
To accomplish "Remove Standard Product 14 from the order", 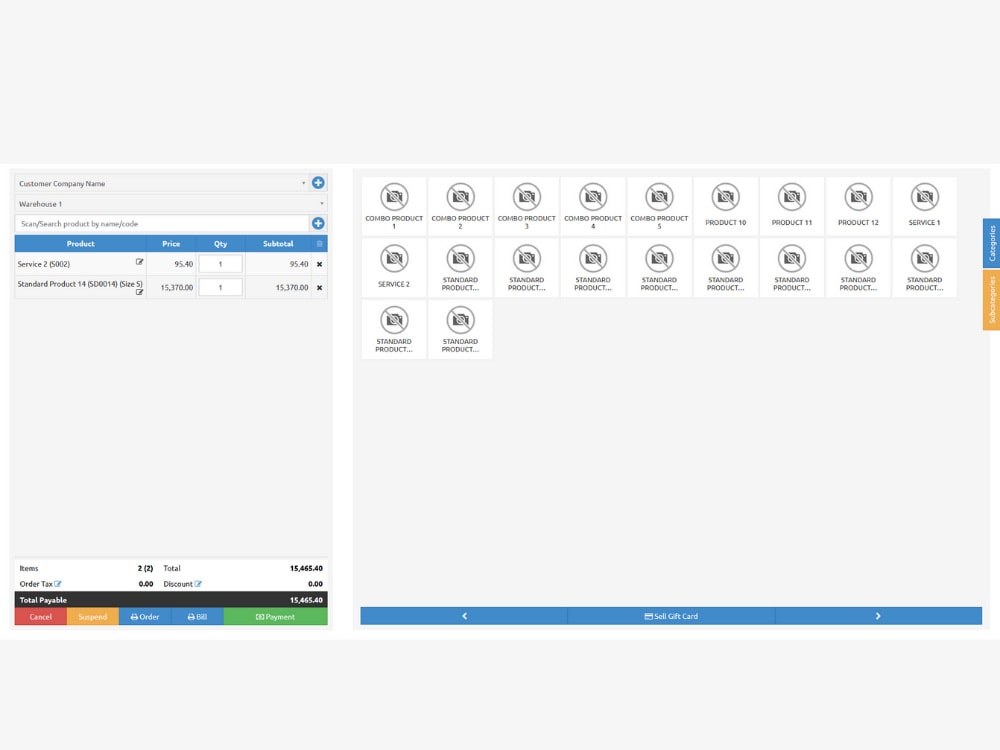I will [320, 288].
